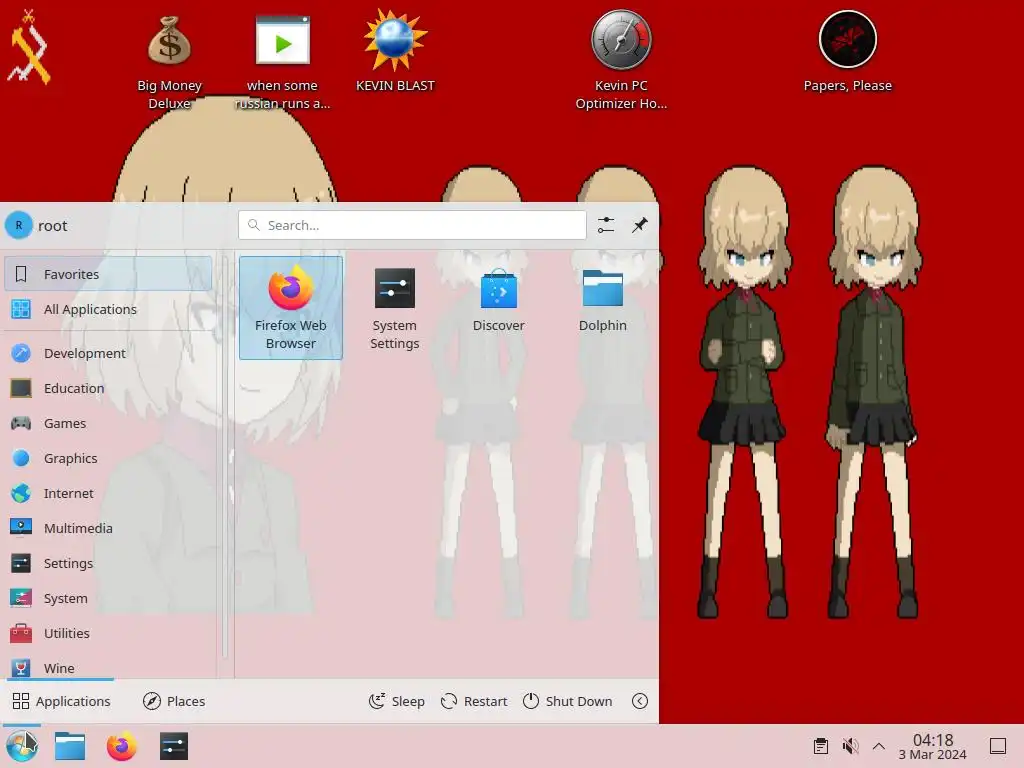Open the Graphics category
The width and height of the screenshot is (1024, 768).
[108, 458]
